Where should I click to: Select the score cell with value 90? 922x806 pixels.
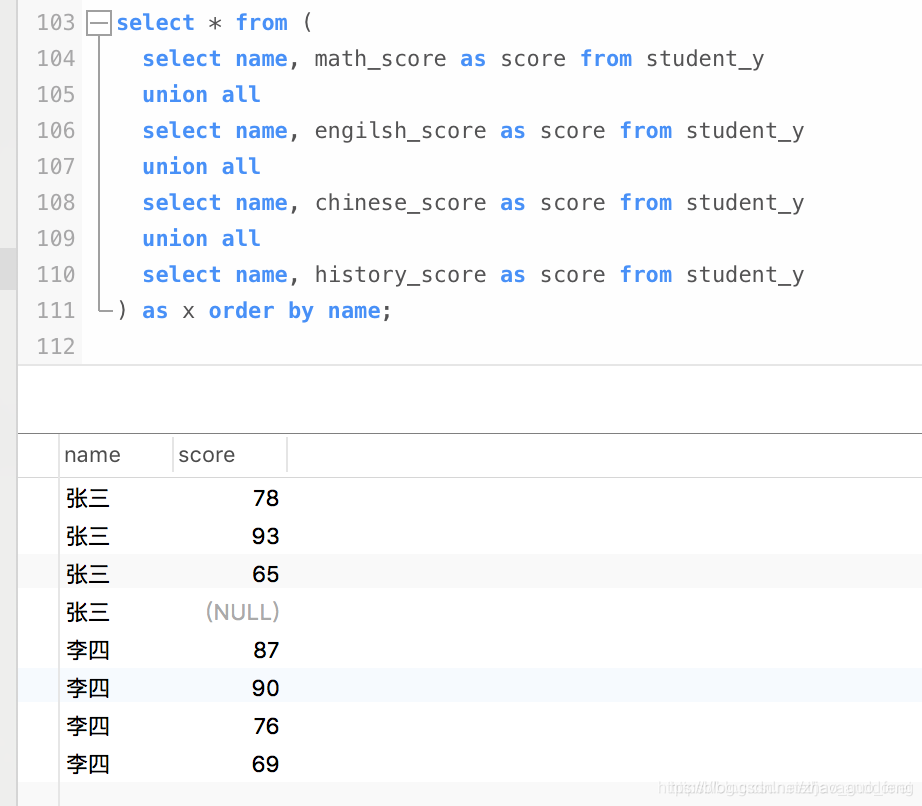(x=230, y=688)
